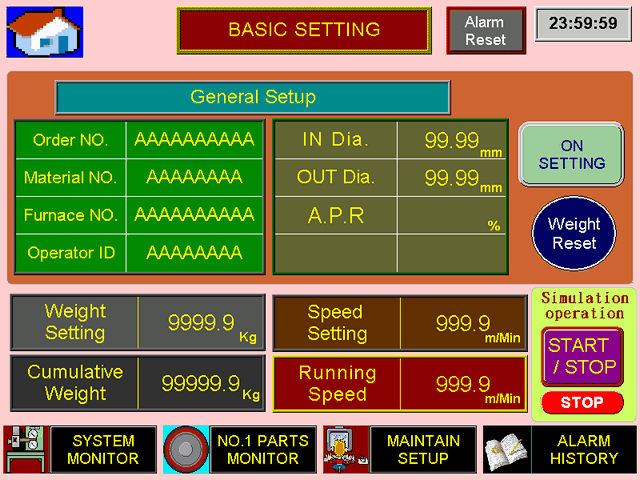This screenshot has width=640, height=480.
Task: Set the IN Dia. value in mm
Action: pyautogui.click(x=452, y=141)
